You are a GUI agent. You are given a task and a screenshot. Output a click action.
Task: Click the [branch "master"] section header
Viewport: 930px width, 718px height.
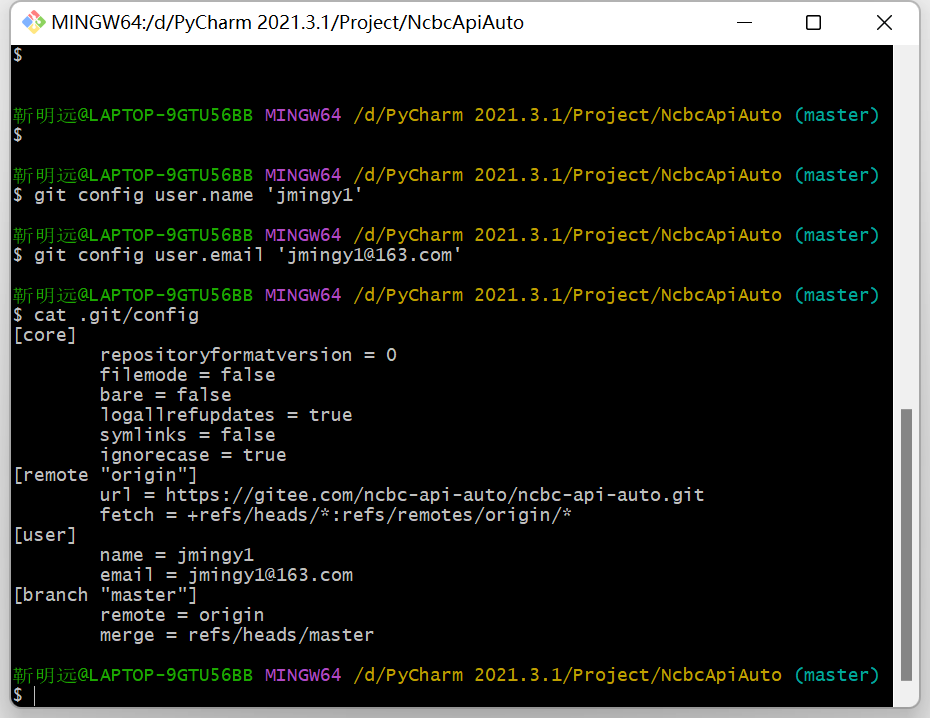pos(105,595)
